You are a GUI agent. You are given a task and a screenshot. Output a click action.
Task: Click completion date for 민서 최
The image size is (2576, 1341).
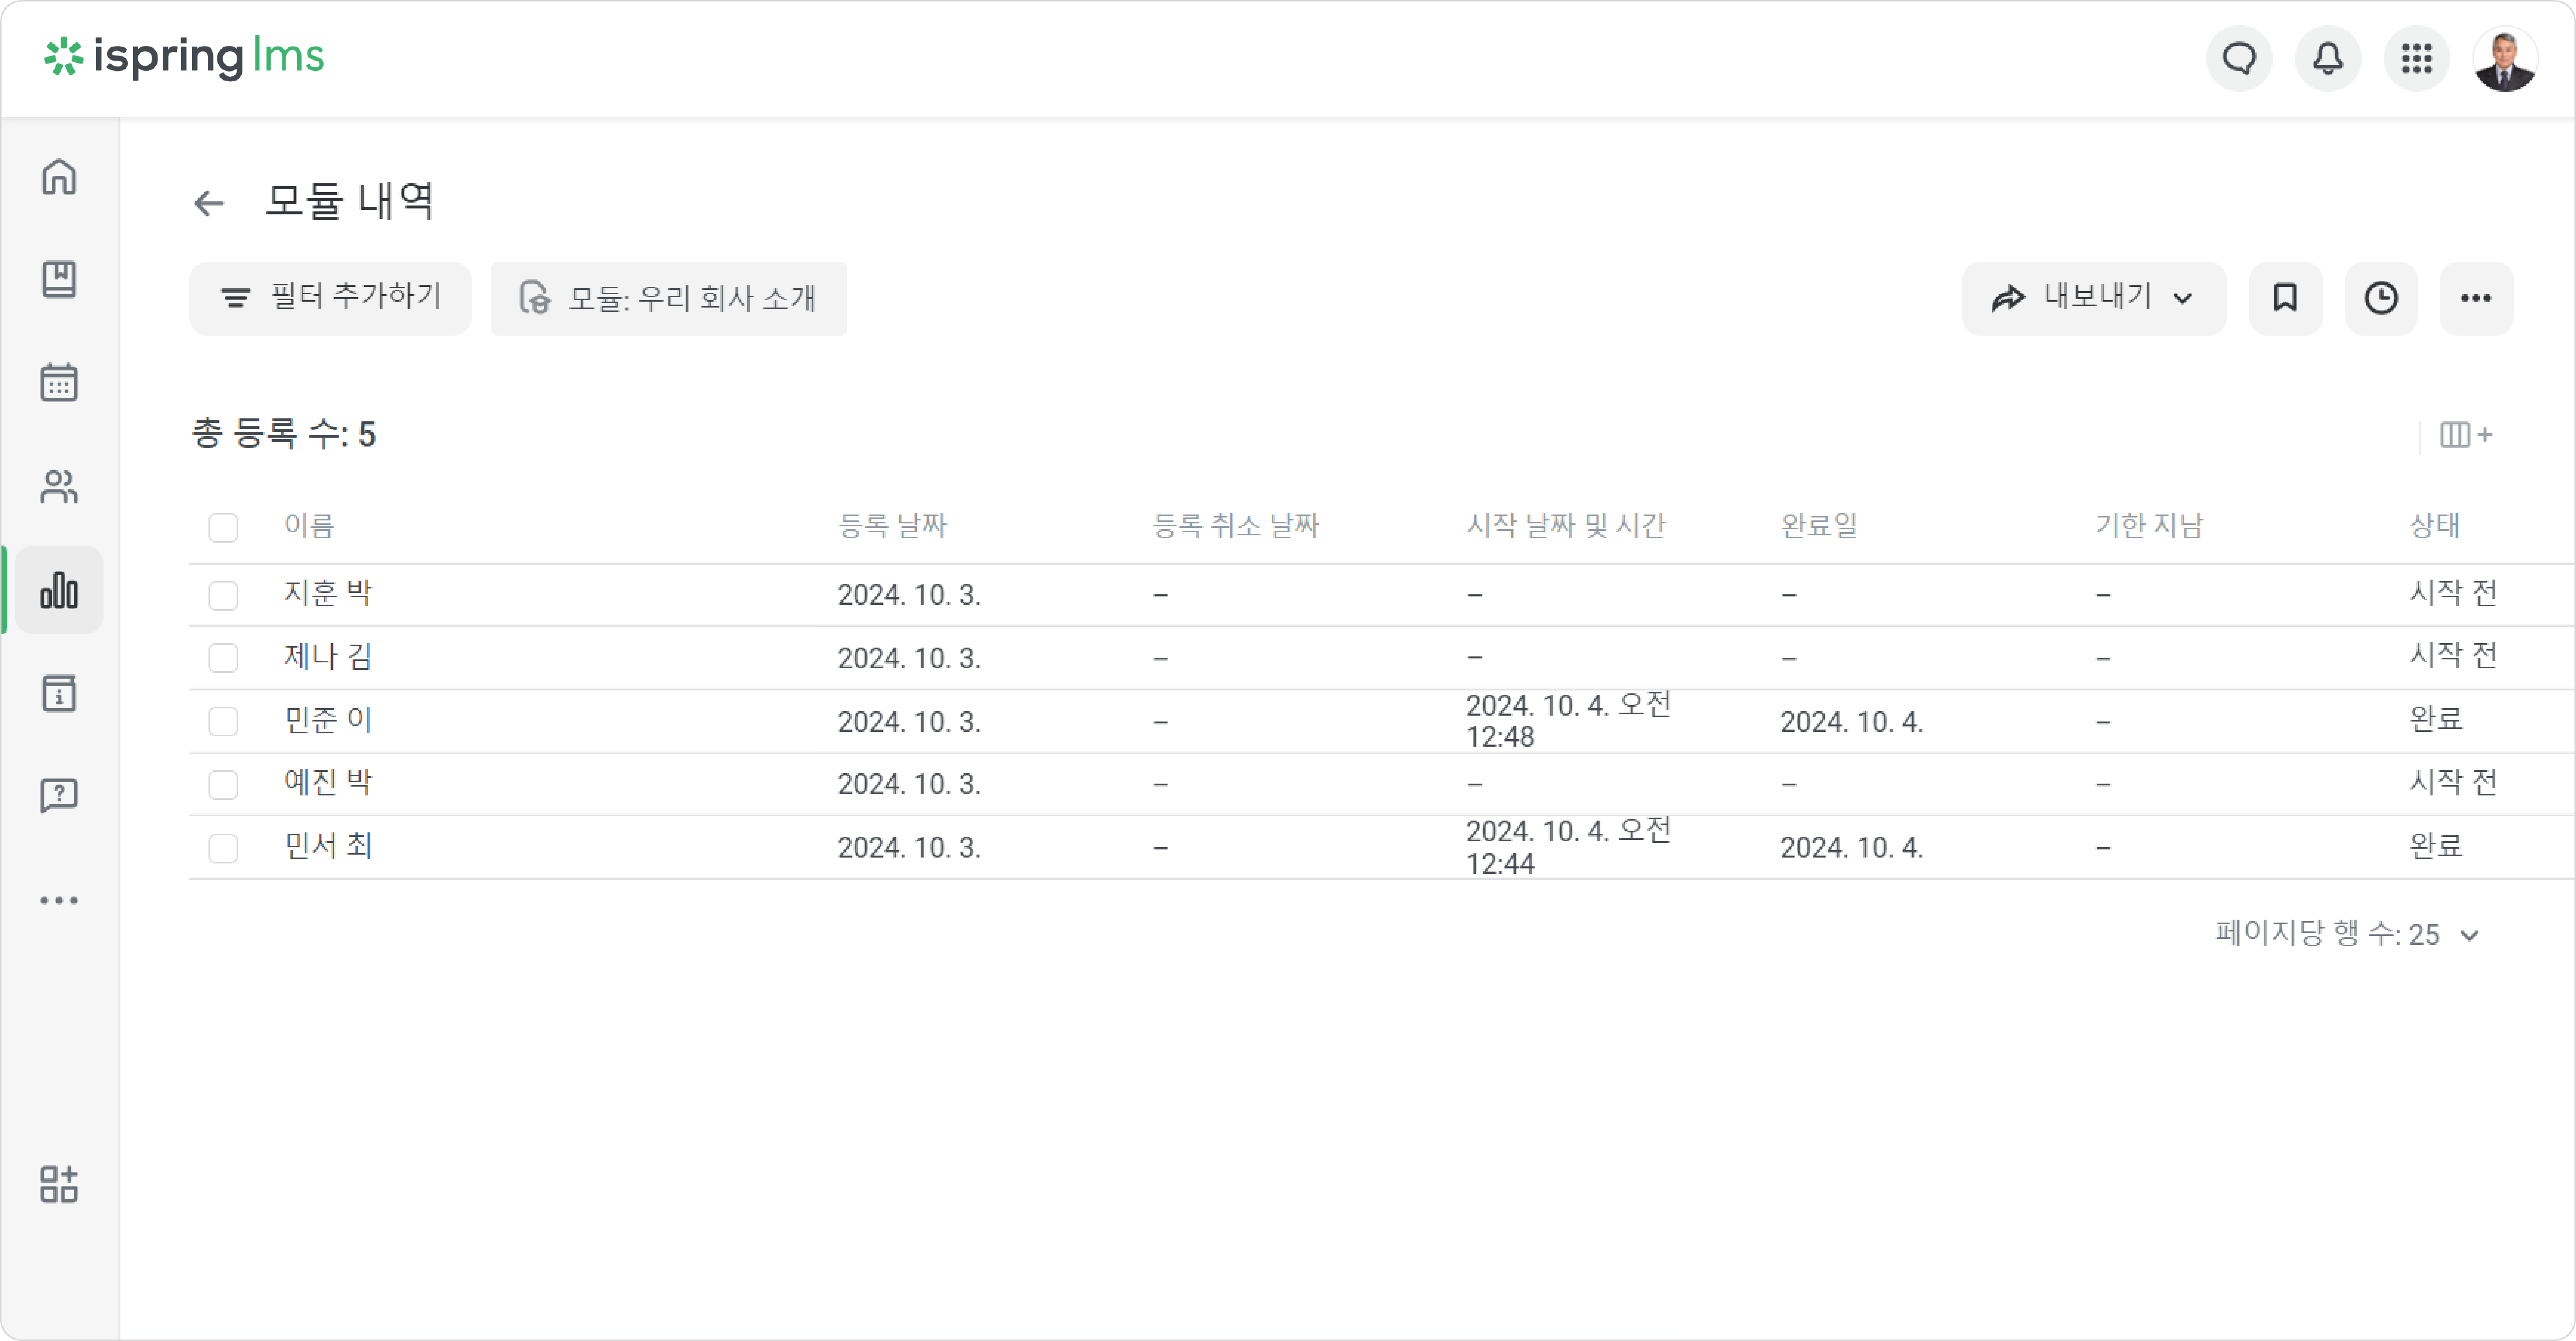(1852, 848)
